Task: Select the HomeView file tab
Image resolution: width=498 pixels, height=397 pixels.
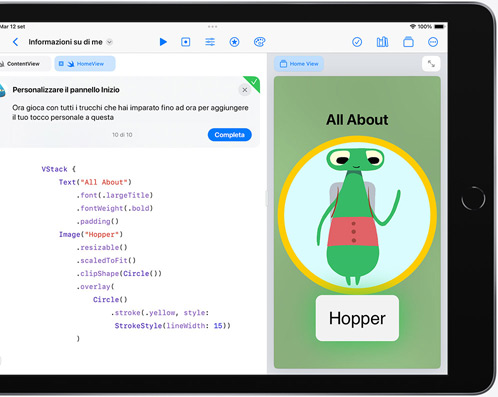Action: [x=85, y=64]
